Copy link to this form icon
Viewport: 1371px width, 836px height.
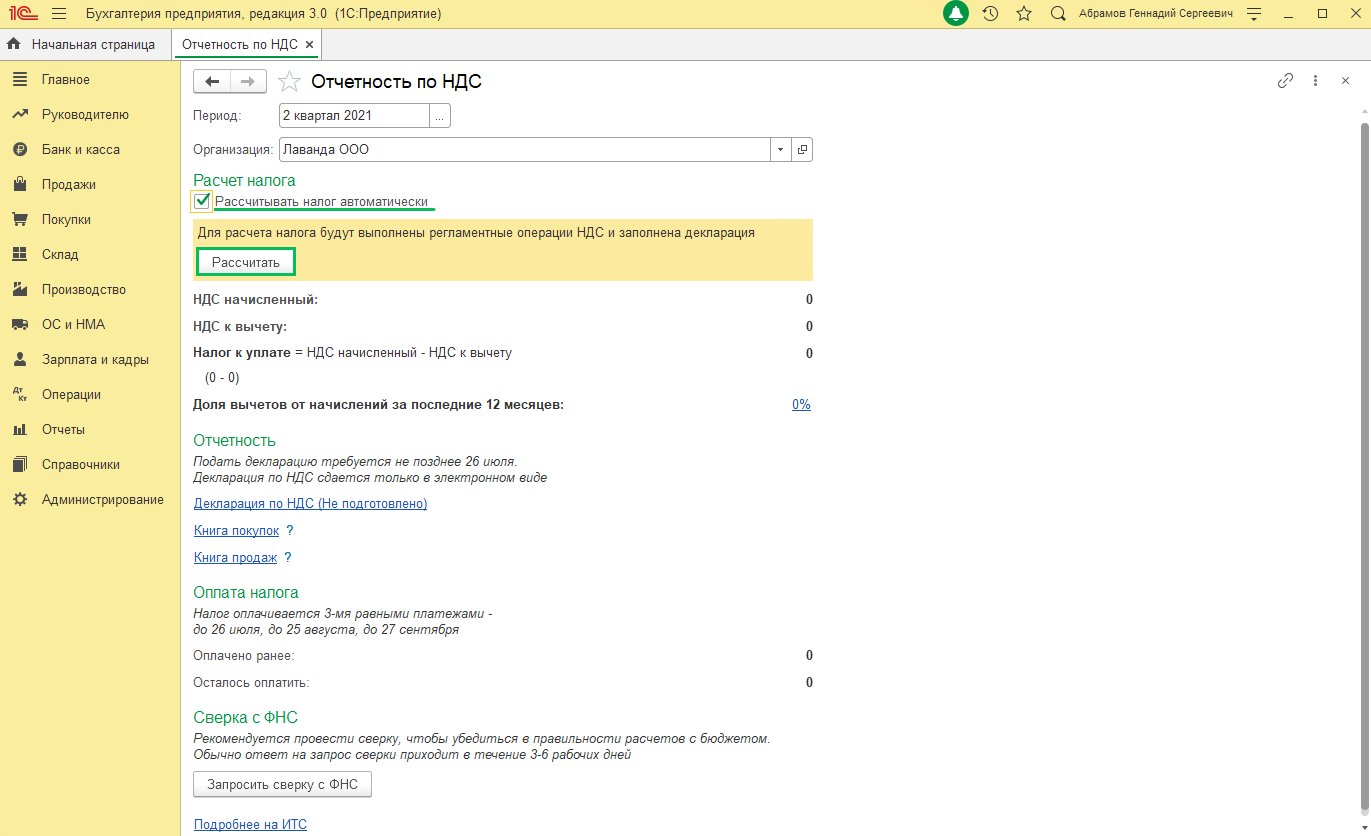[1286, 81]
